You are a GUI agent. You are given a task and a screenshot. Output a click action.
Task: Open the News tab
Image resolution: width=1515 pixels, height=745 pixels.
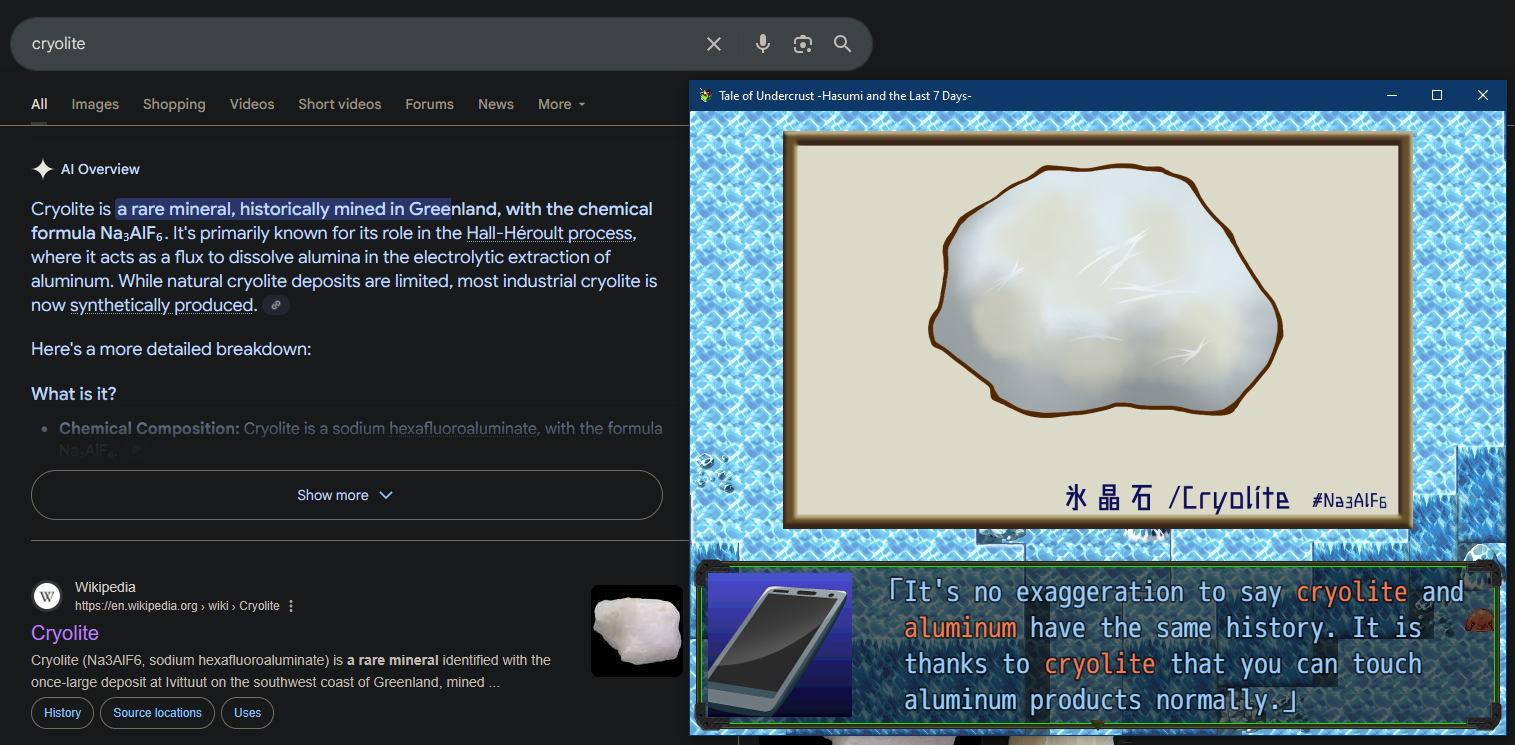[496, 104]
